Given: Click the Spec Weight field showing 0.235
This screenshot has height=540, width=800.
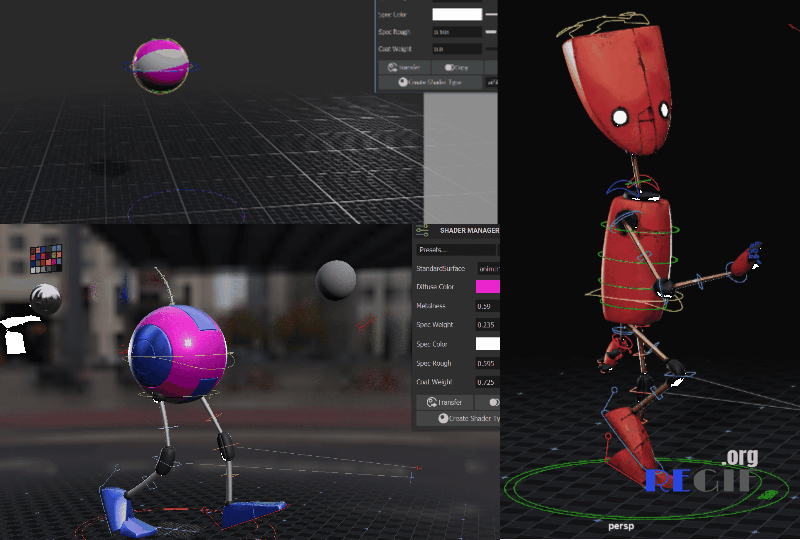Looking at the screenshot, I should click(x=487, y=325).
